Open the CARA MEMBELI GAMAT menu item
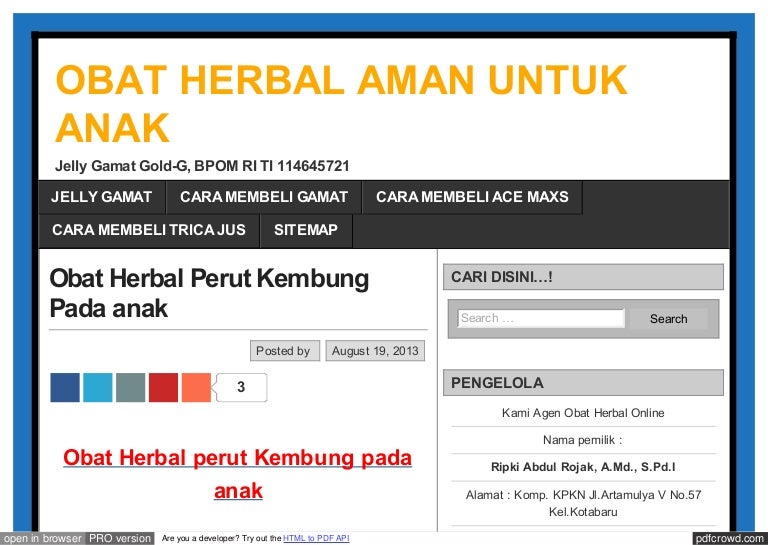Screen dimensions: 768x545 point(263,197)
